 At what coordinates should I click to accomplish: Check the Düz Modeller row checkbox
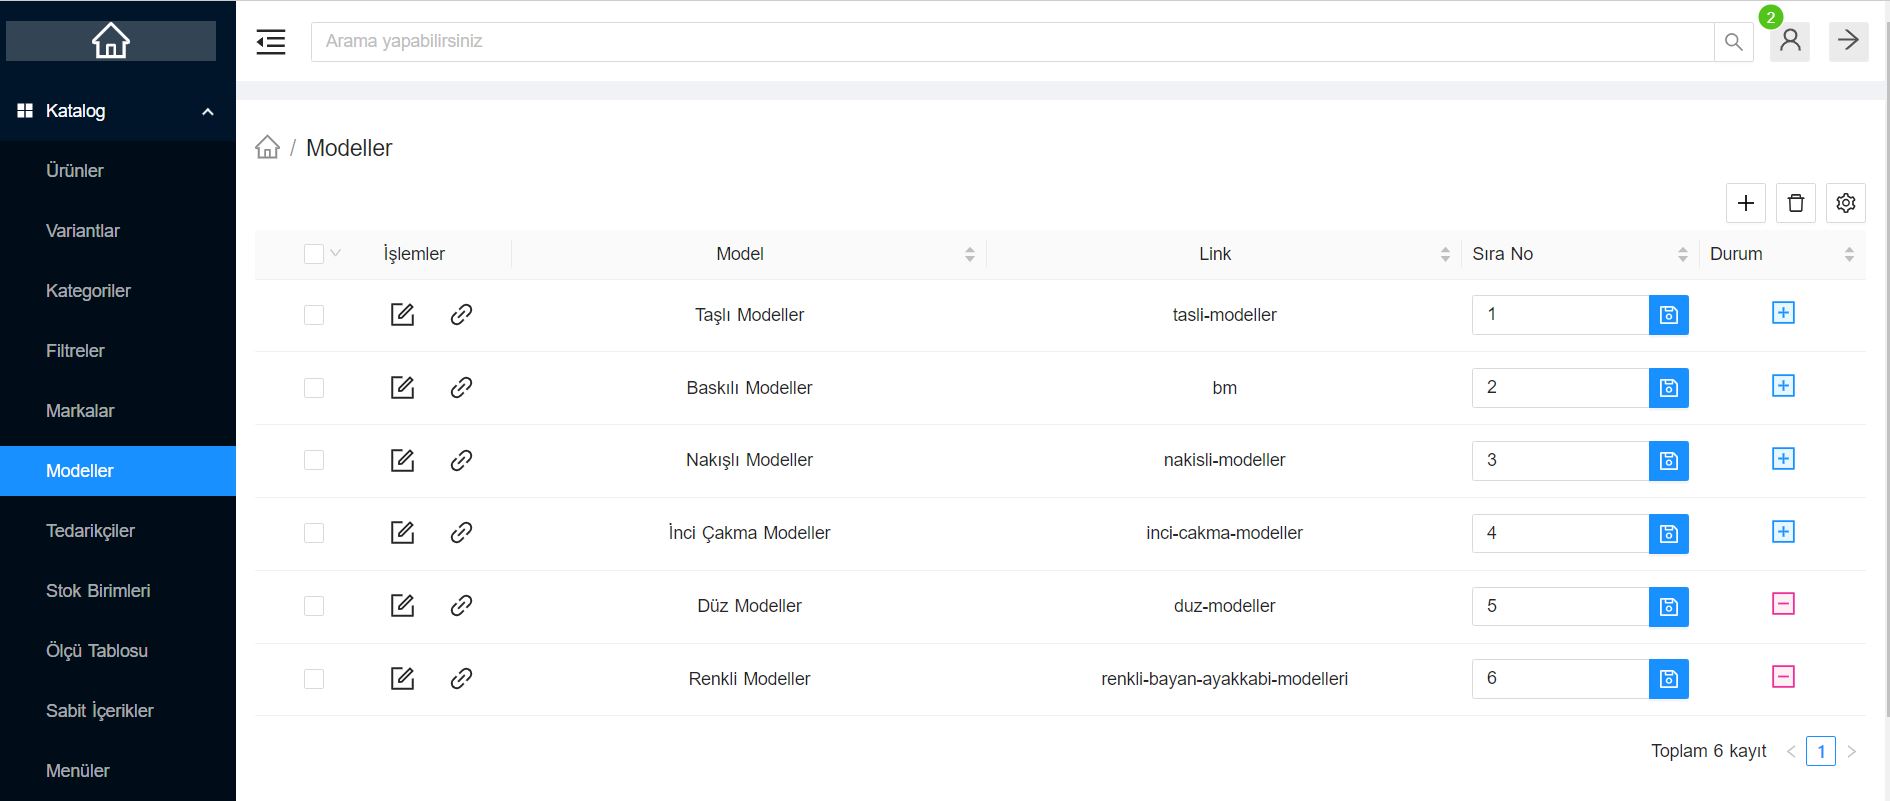click(x=314, y=606)
